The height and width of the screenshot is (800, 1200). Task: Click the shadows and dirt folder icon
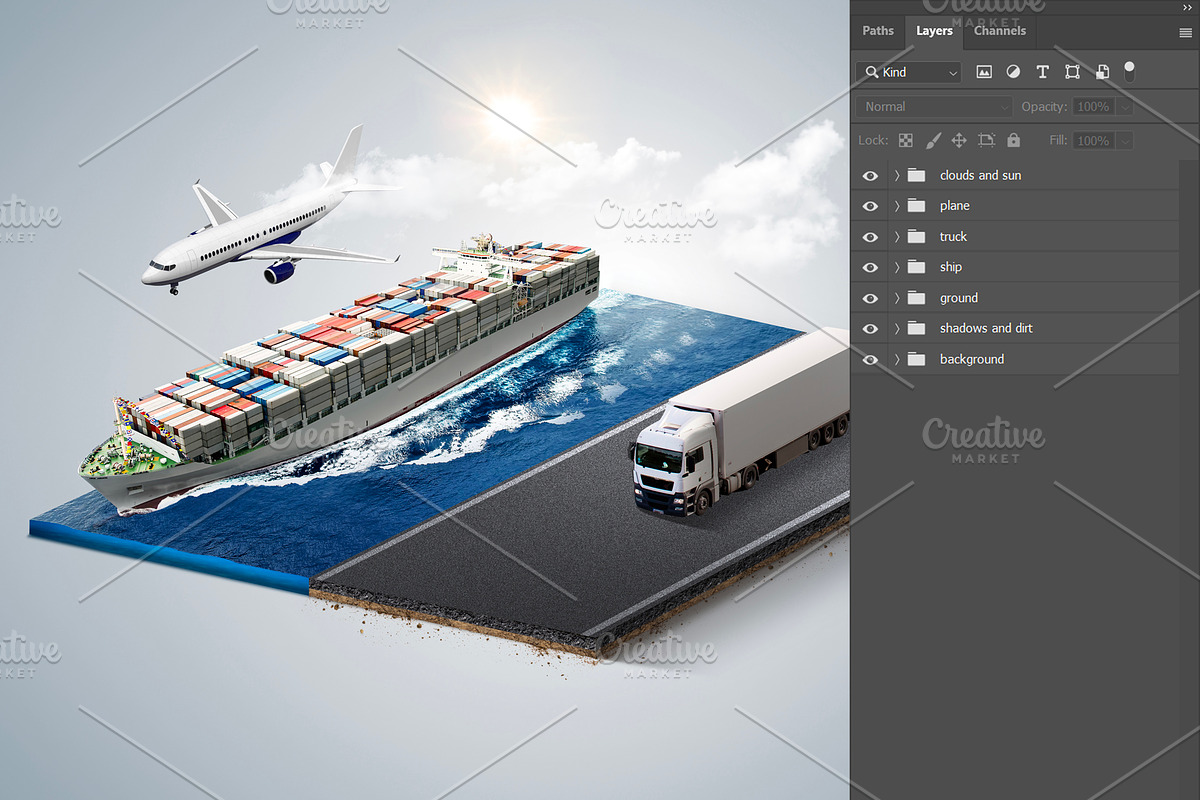pos(916,328)
